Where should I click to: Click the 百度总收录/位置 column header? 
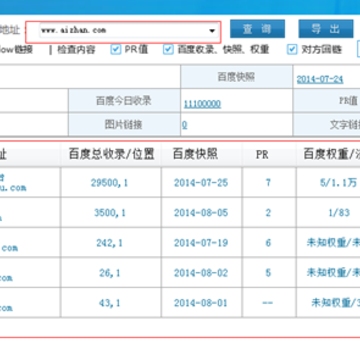[111, 154]
